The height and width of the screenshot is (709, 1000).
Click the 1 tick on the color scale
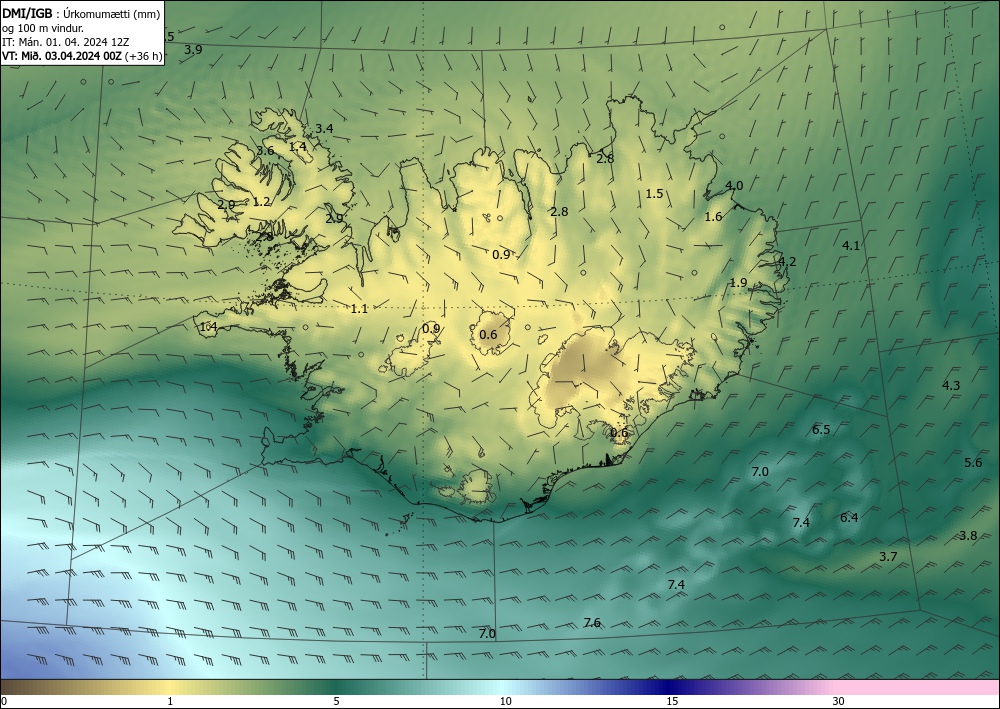pyautogui.click(x=170, y=701)
